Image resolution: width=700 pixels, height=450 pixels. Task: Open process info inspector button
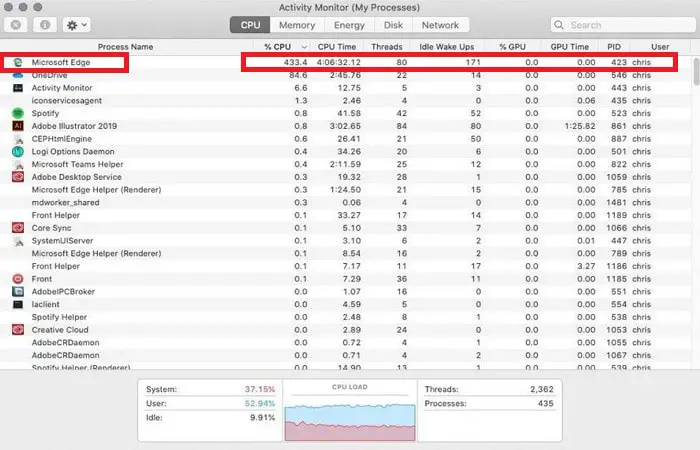point(45,25)
